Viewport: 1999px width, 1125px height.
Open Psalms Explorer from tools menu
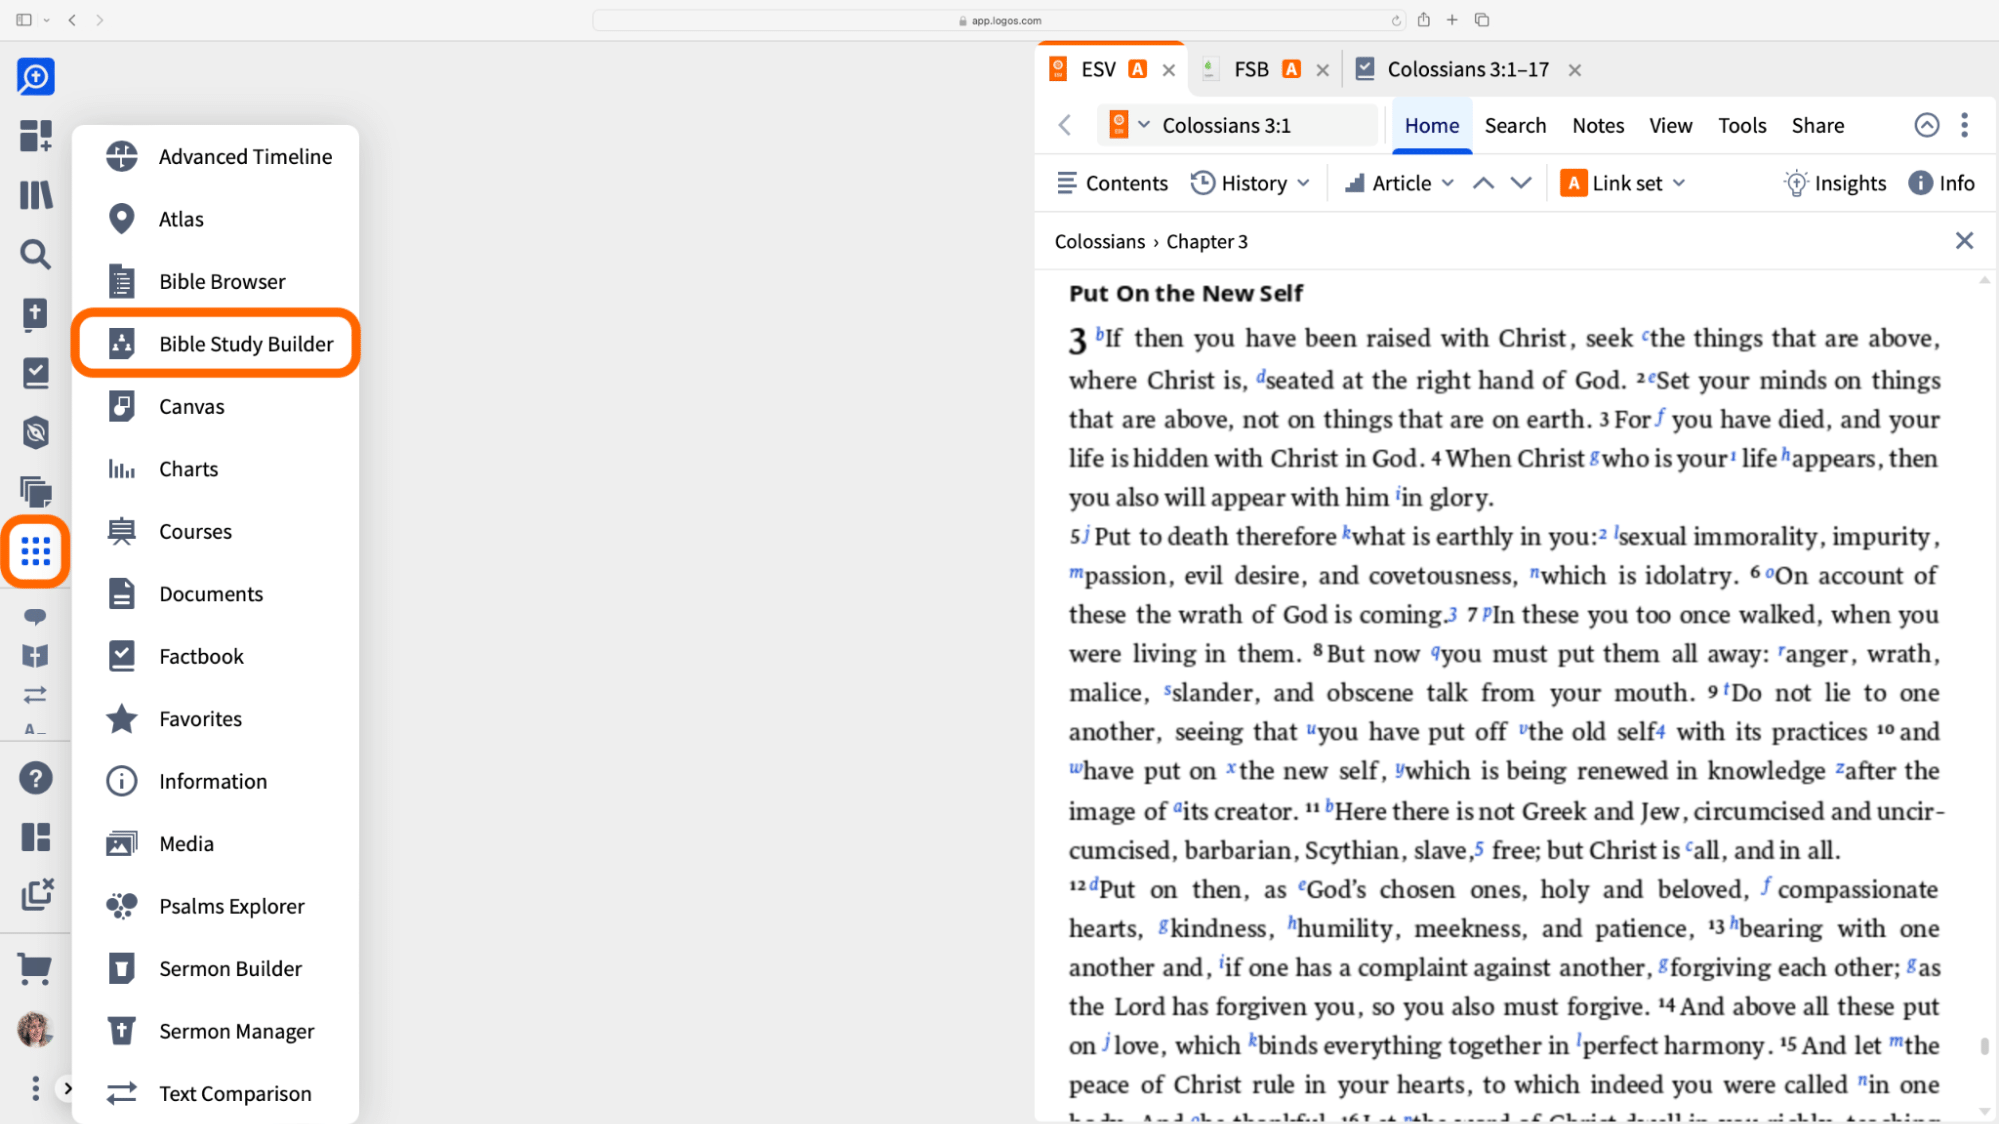(x=216, y=907)
